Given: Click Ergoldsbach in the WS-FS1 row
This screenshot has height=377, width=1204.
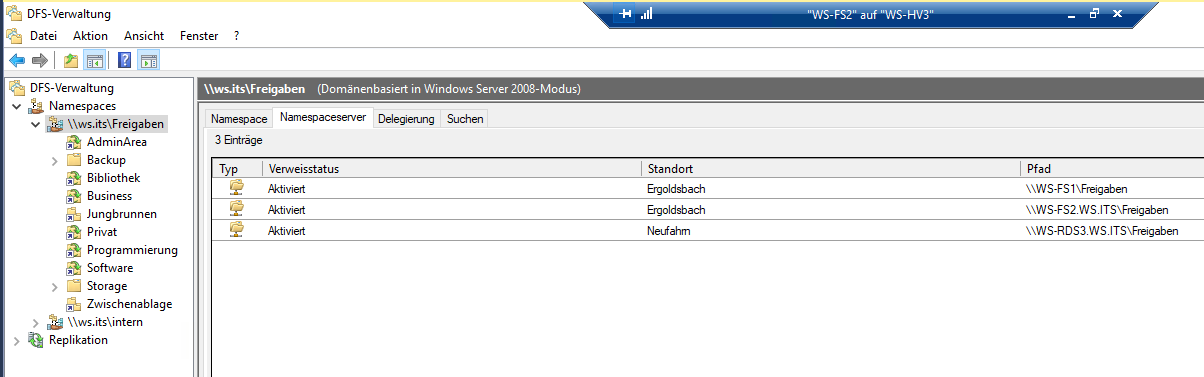Looking at the screenshot, I should point(676,188).
